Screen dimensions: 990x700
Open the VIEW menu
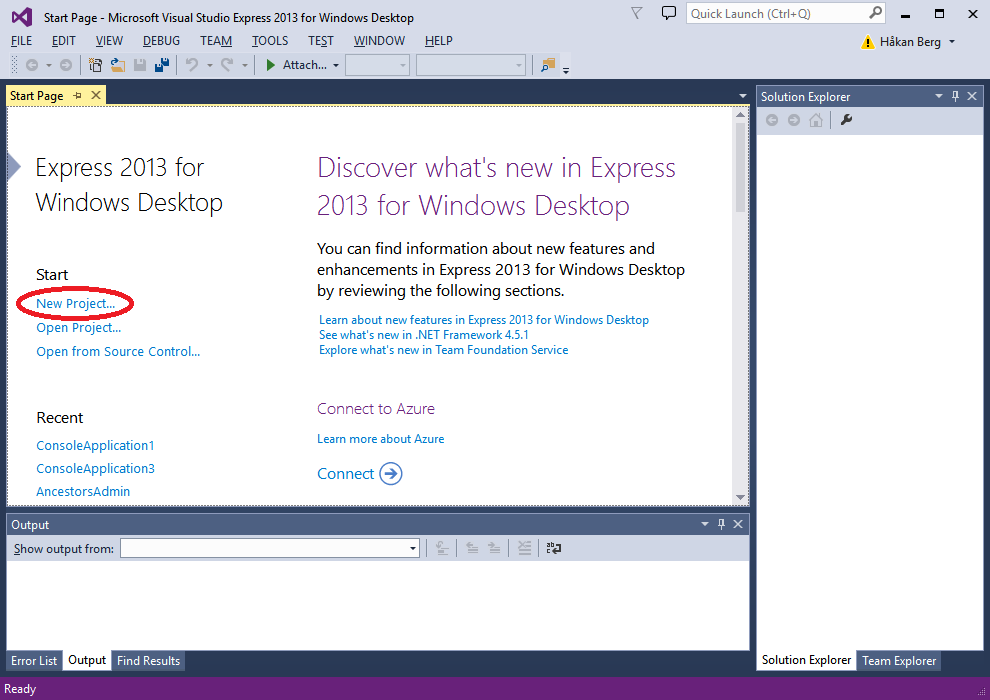pyautogui.click(x=109, y=41)
